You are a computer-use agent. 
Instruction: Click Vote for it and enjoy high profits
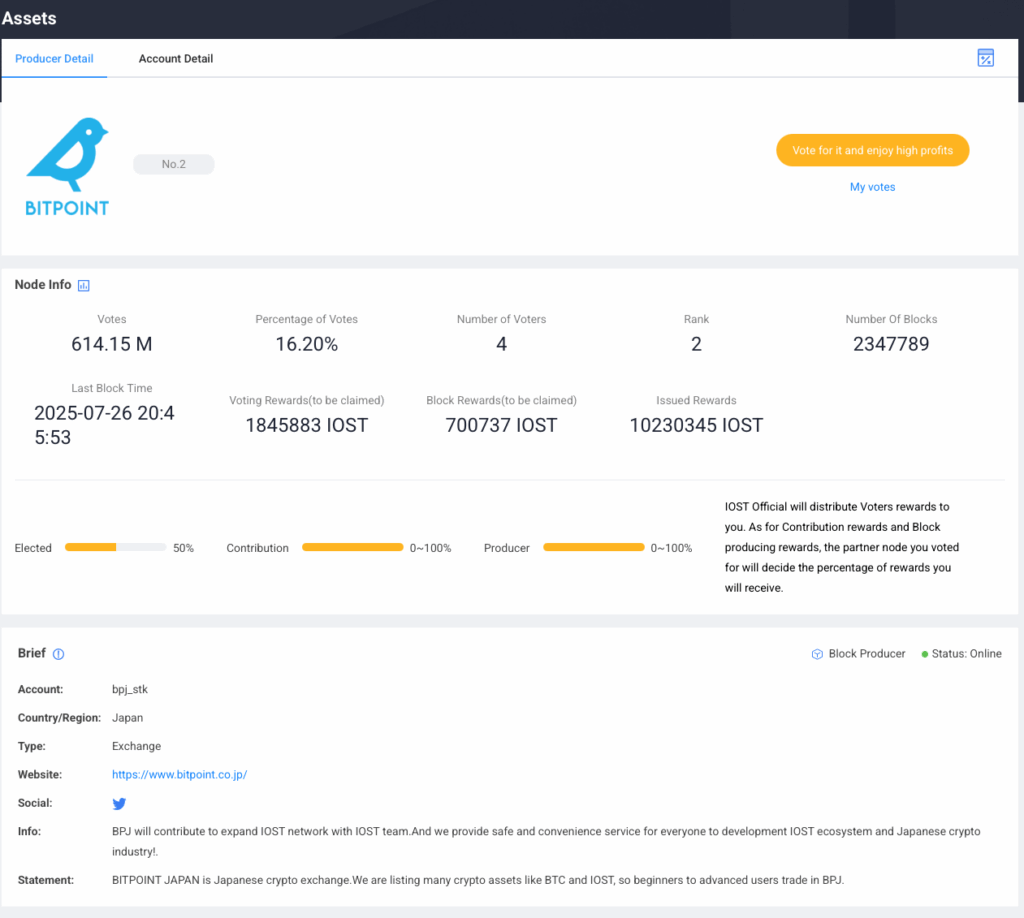[872, 150]
